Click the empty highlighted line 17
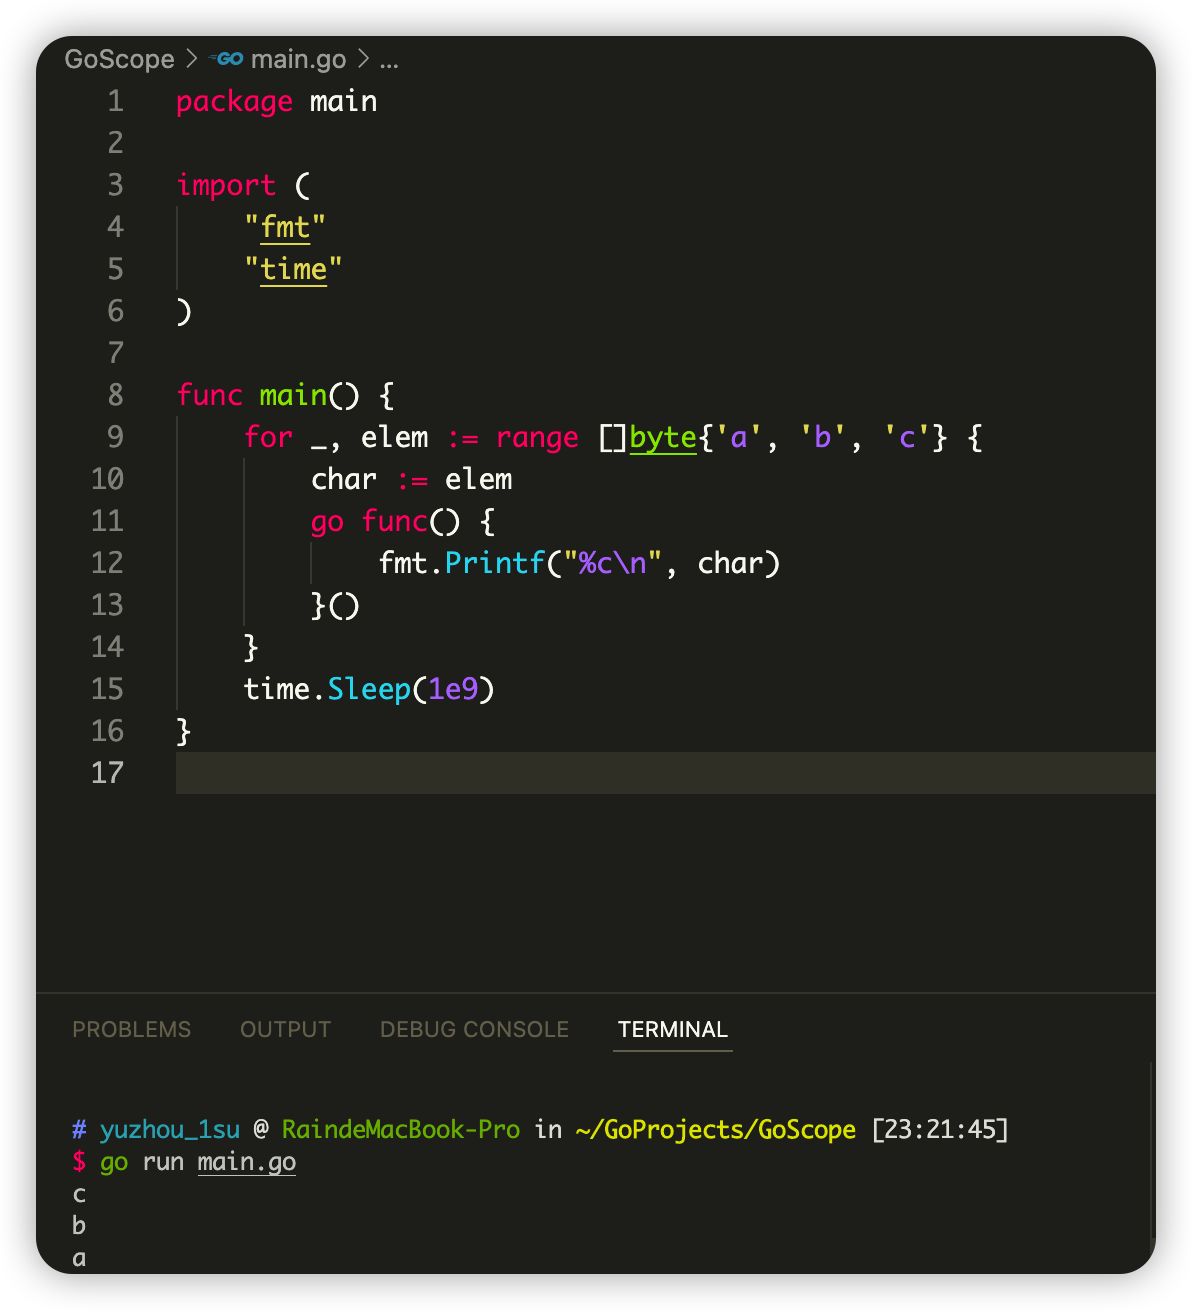 [665, 773]
